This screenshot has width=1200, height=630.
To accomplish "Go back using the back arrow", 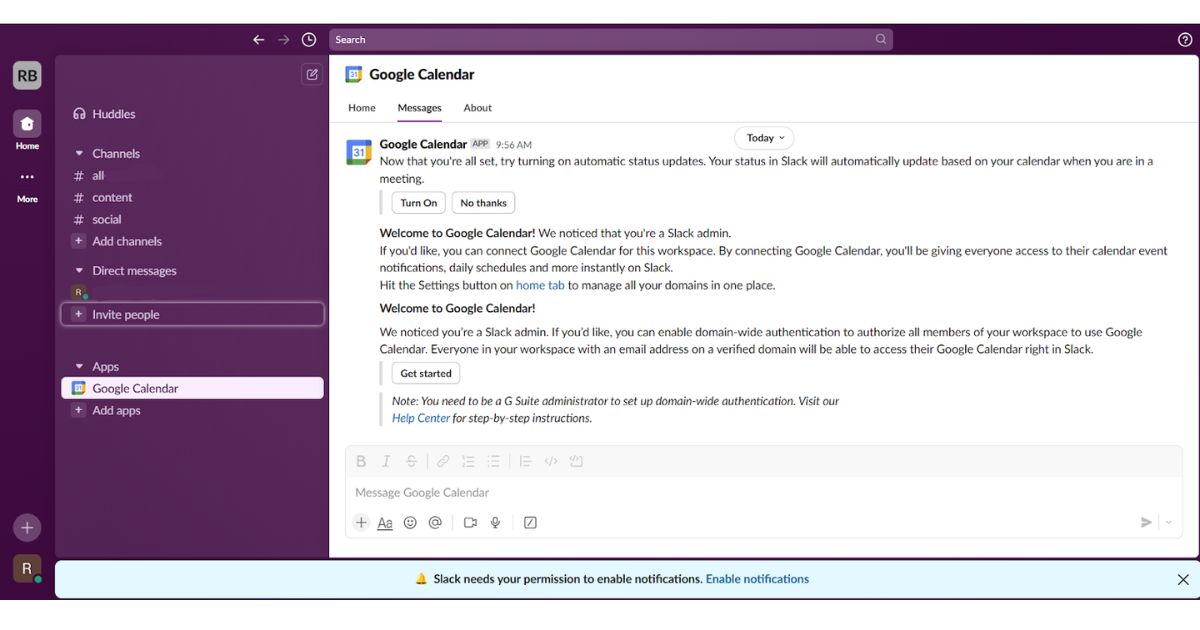I will click(x=258, y=40).
